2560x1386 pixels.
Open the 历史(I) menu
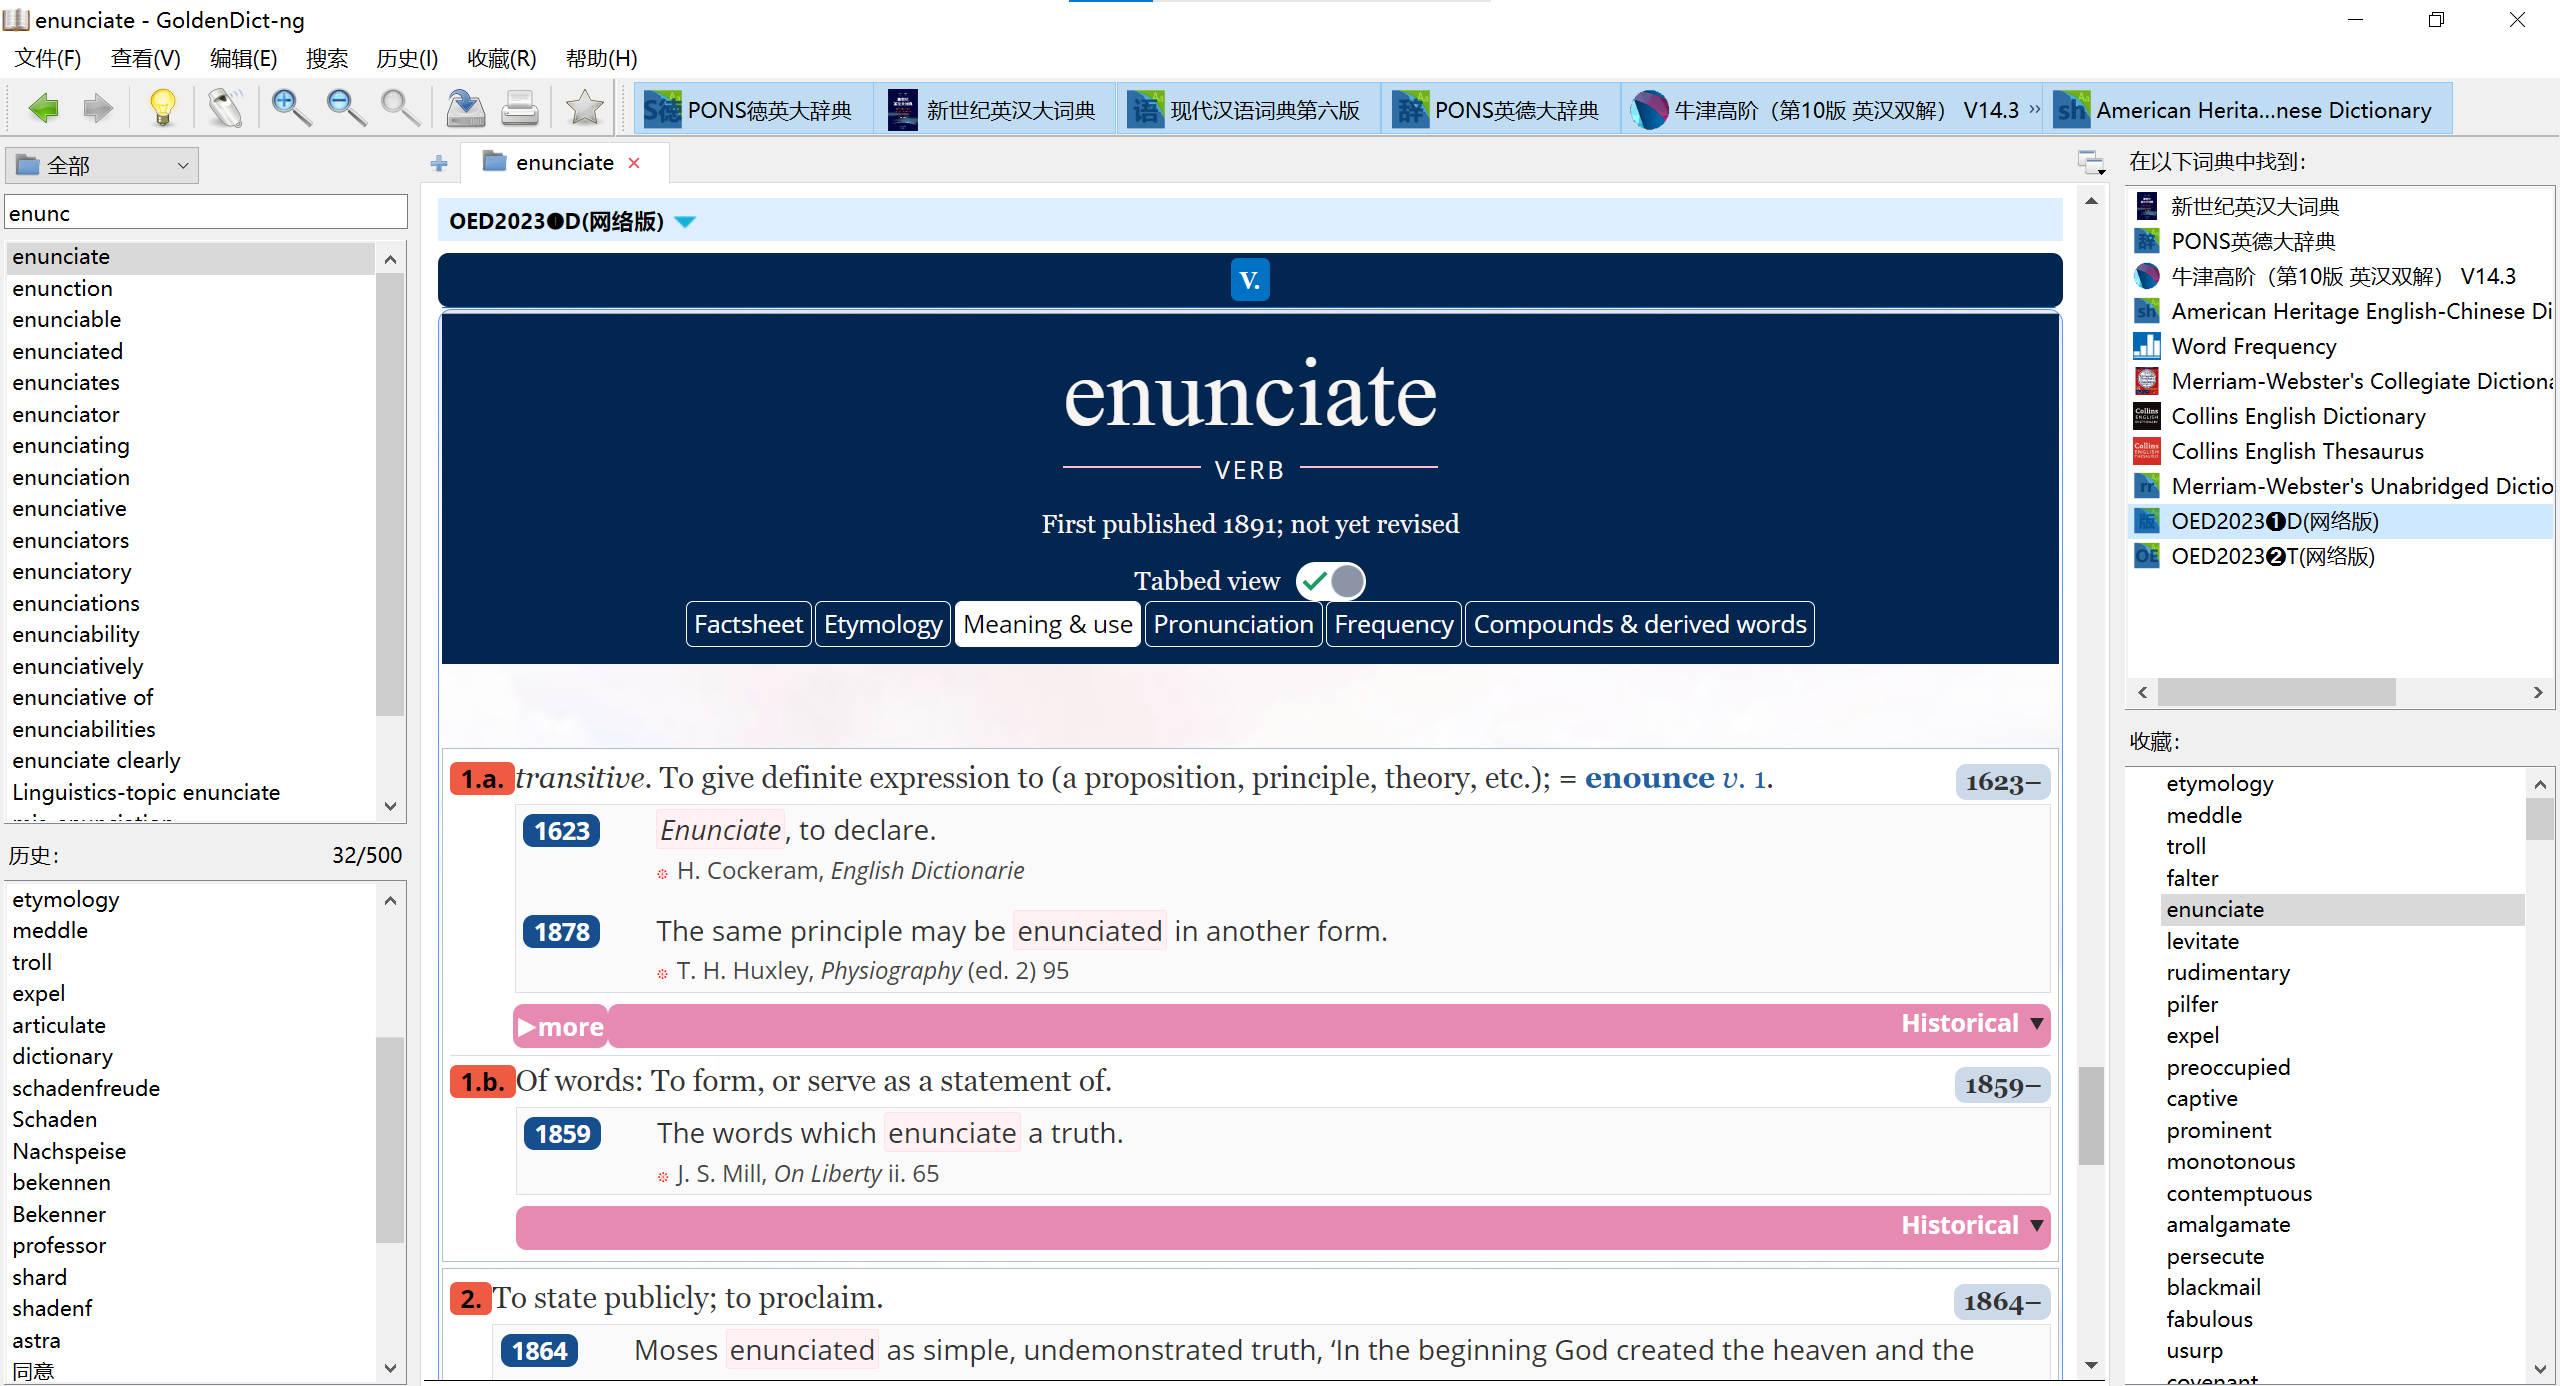pos(407,58)
